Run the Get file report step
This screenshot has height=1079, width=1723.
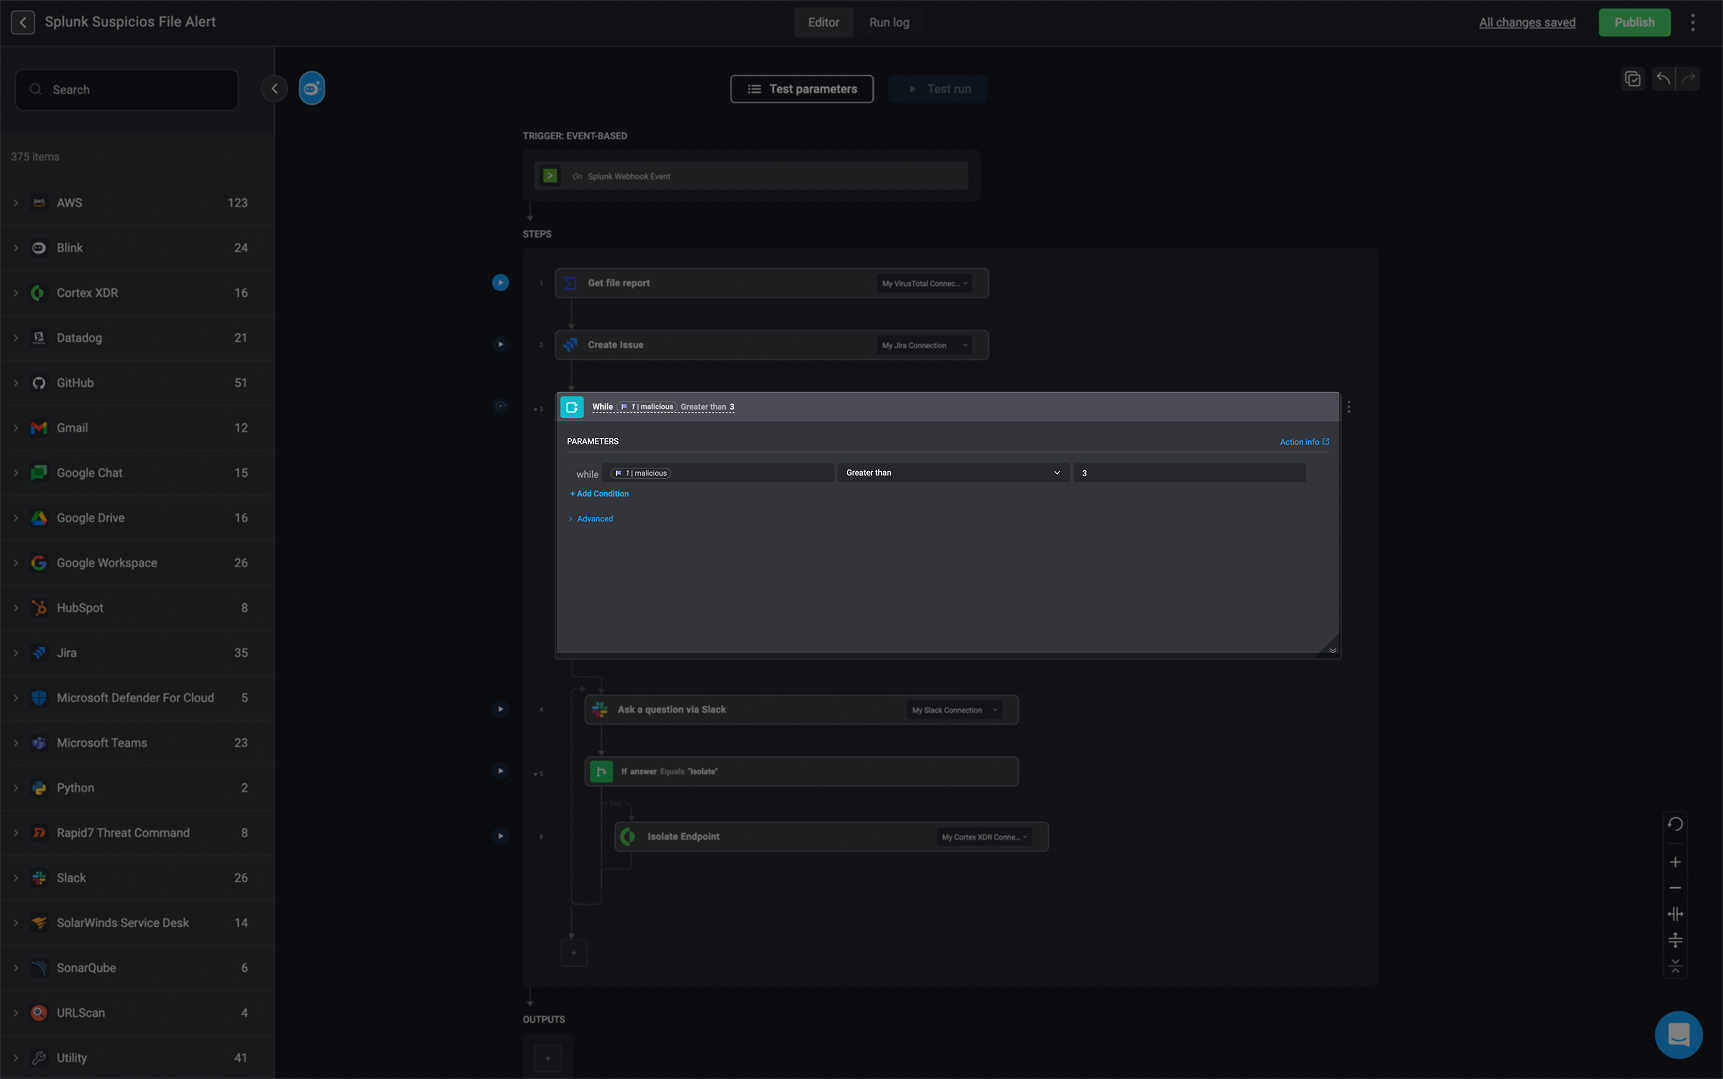click(x=501, y=283)
